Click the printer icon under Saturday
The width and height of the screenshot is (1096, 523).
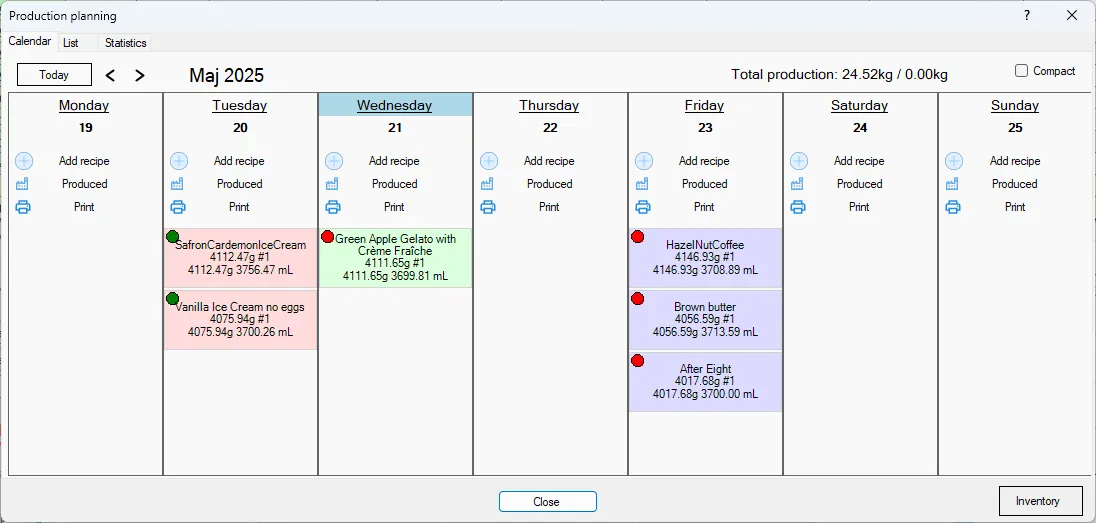click(x=798, y=207)
